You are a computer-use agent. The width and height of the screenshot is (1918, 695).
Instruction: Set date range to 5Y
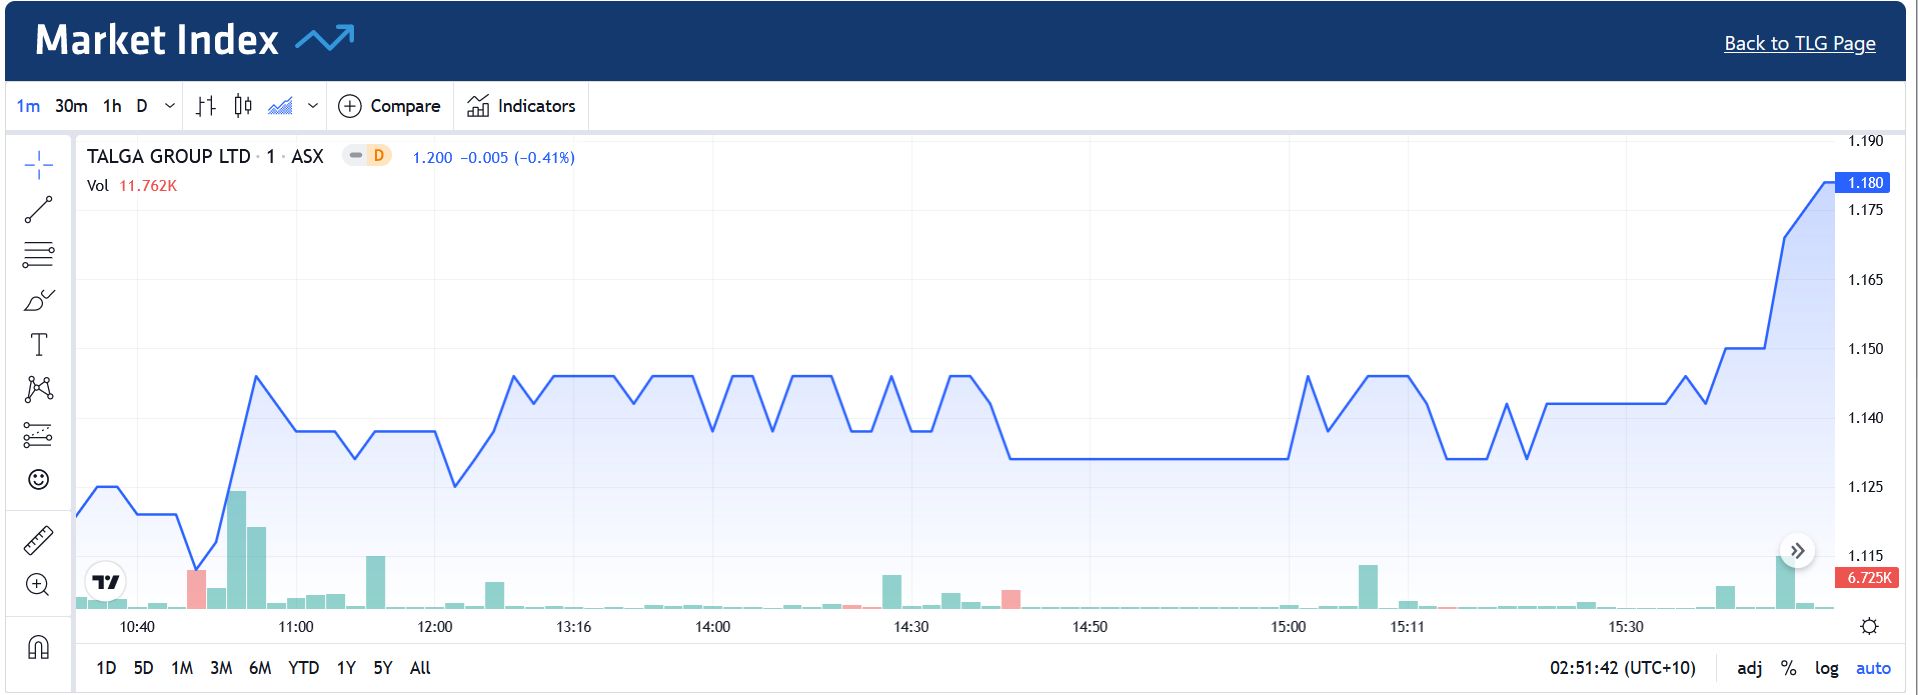pyautogui.click(x=383, y=668)
